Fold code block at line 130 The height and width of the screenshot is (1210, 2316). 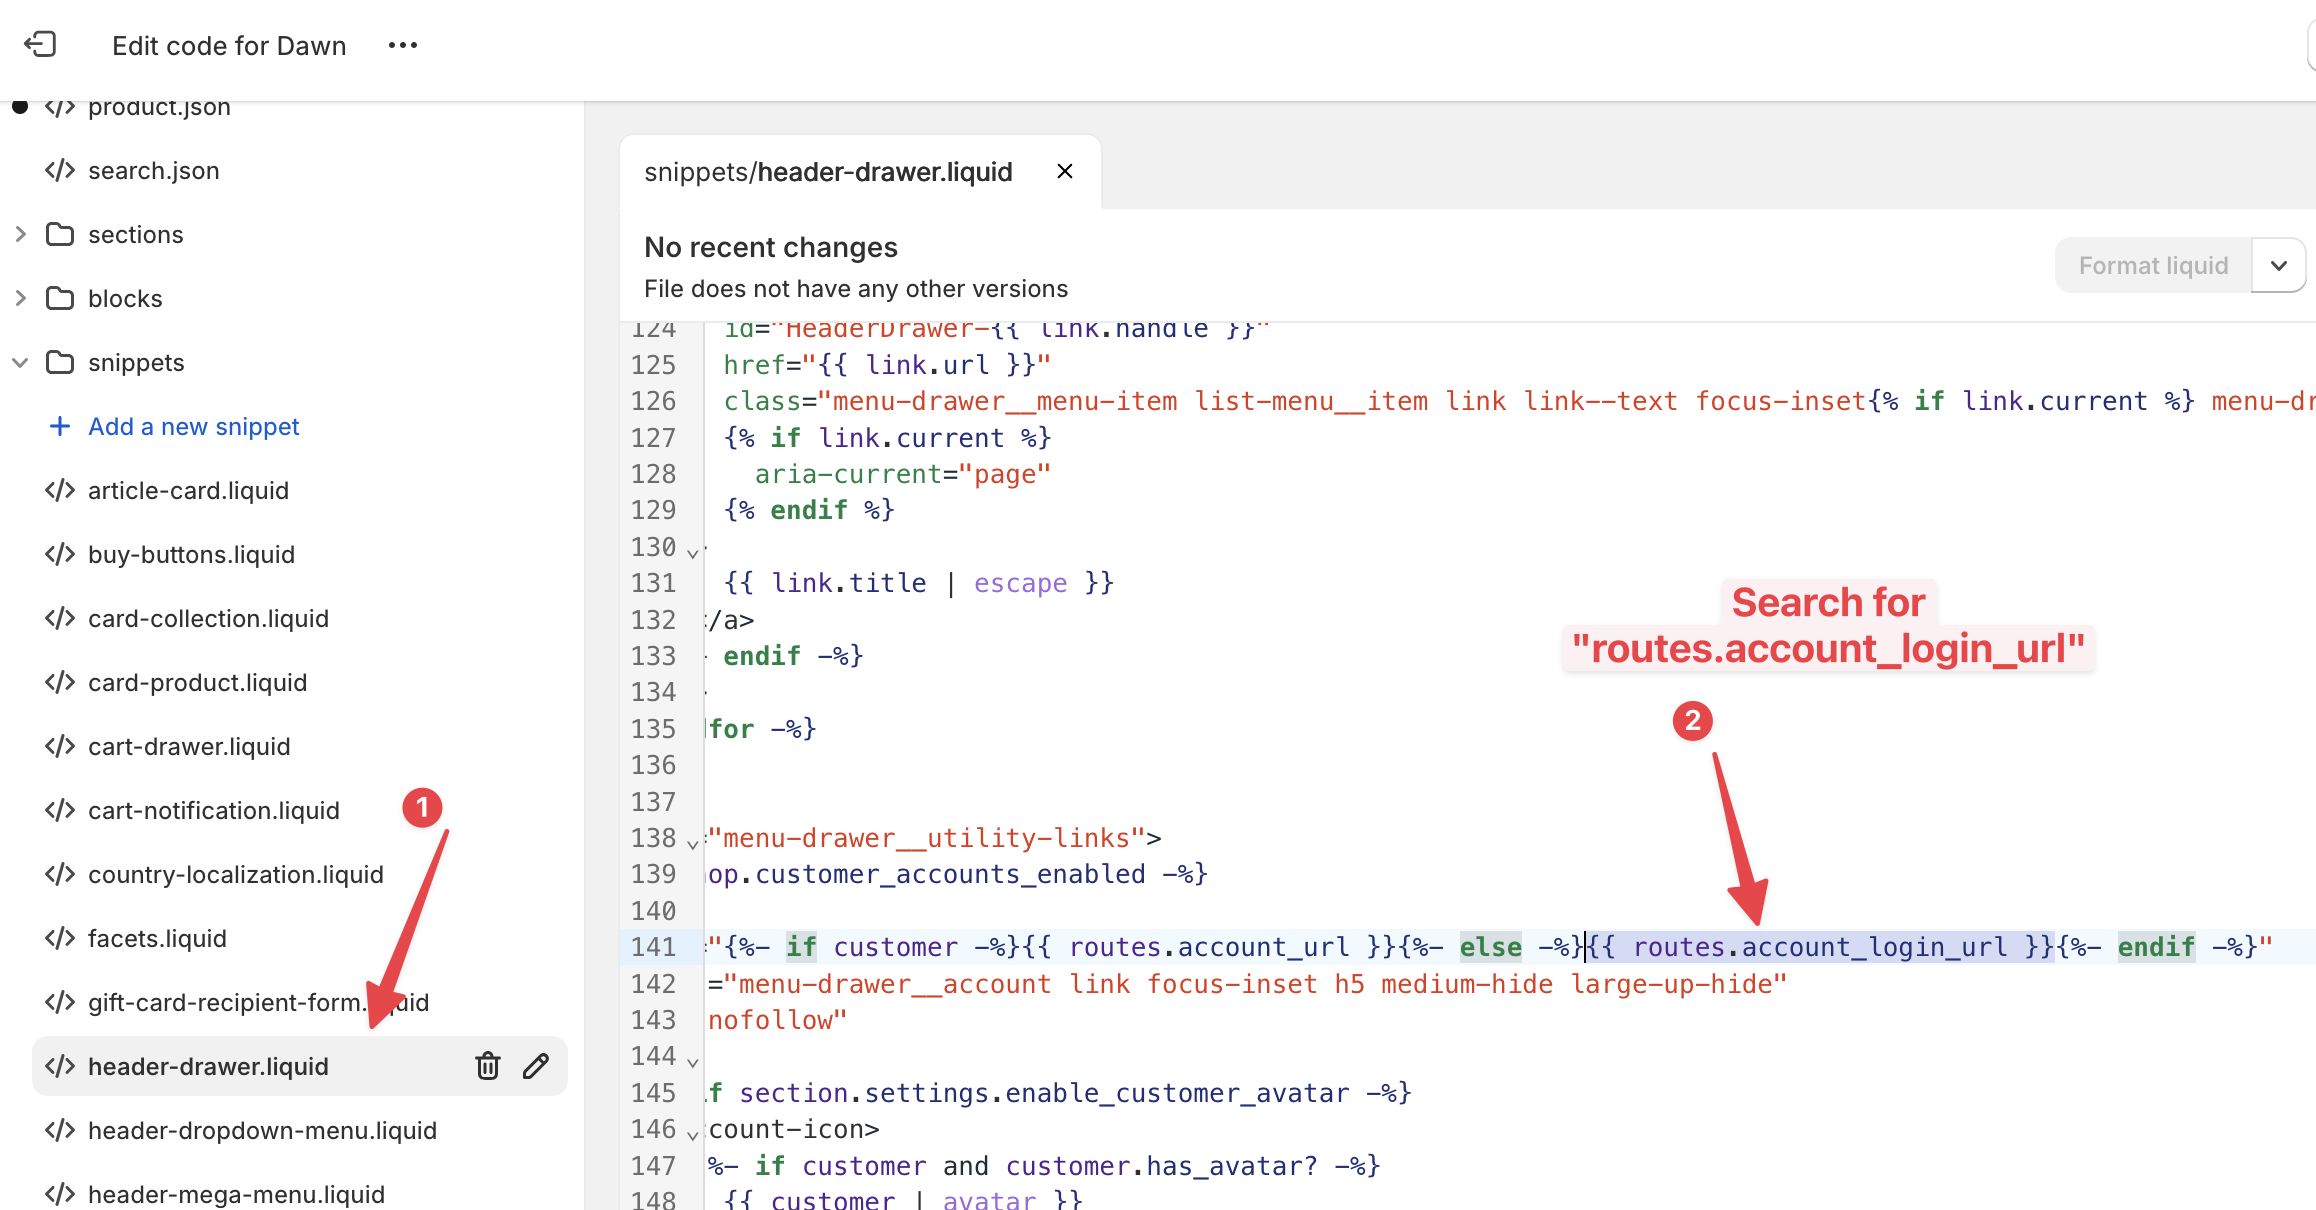click(x=692, y=553)
